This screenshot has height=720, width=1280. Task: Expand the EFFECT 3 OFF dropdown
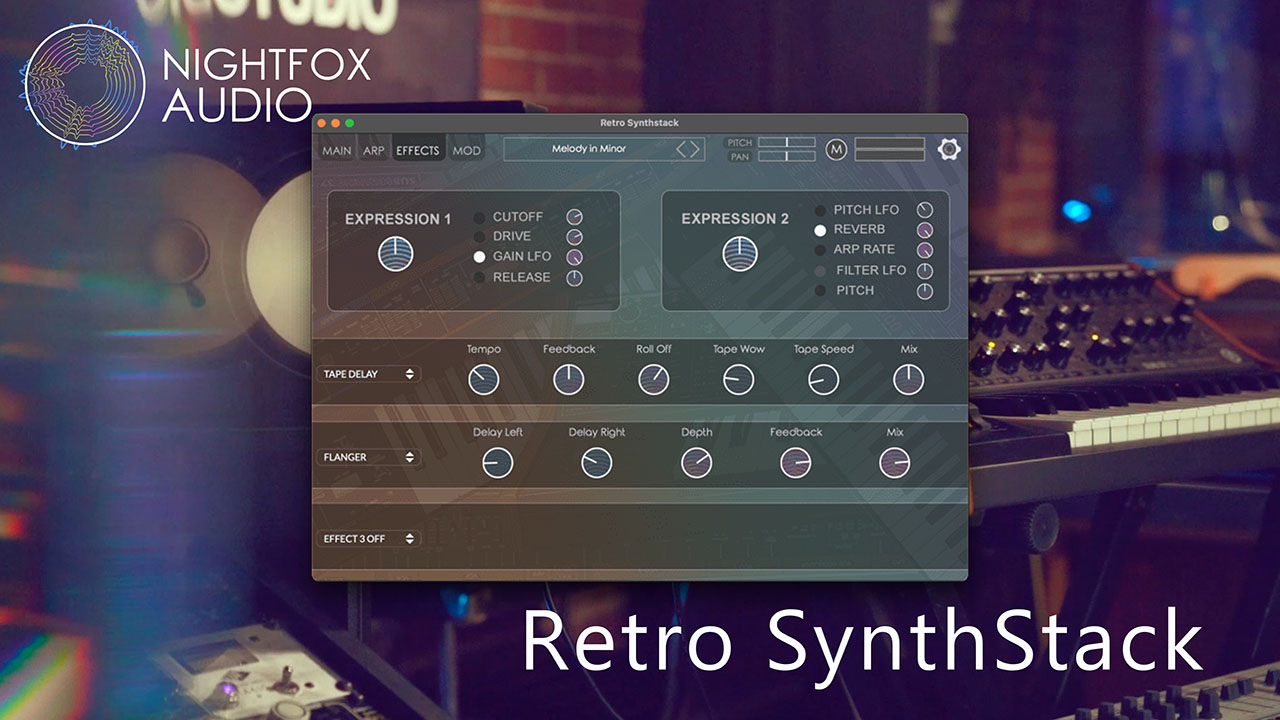(368, 539)
